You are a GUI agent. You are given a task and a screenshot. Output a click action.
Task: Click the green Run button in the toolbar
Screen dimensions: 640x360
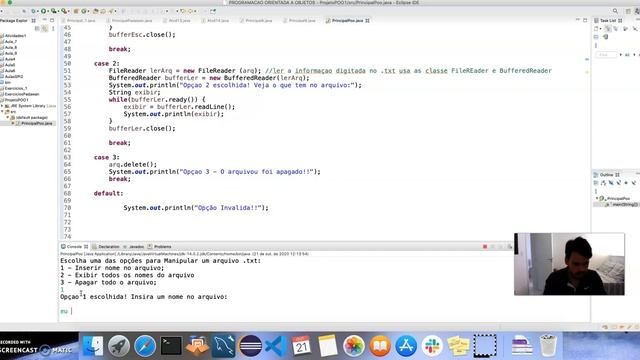click(x=43, y=11)
